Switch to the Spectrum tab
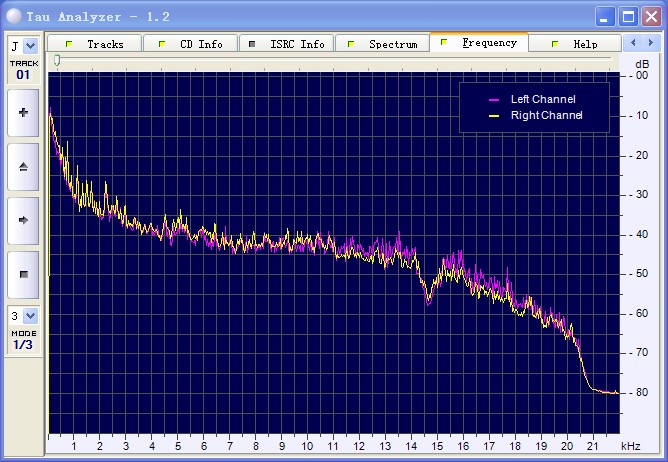This screenshot has width=668, height=462. (x=382, y=44)
